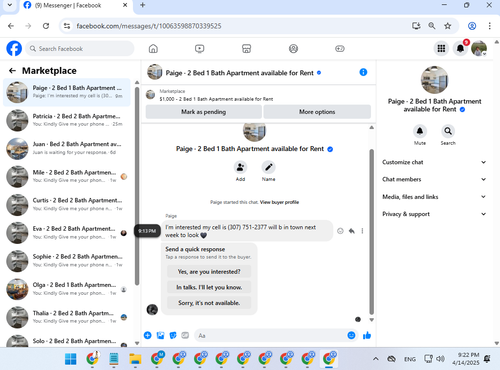Focus the Search Facebook field

click(80, 49)
